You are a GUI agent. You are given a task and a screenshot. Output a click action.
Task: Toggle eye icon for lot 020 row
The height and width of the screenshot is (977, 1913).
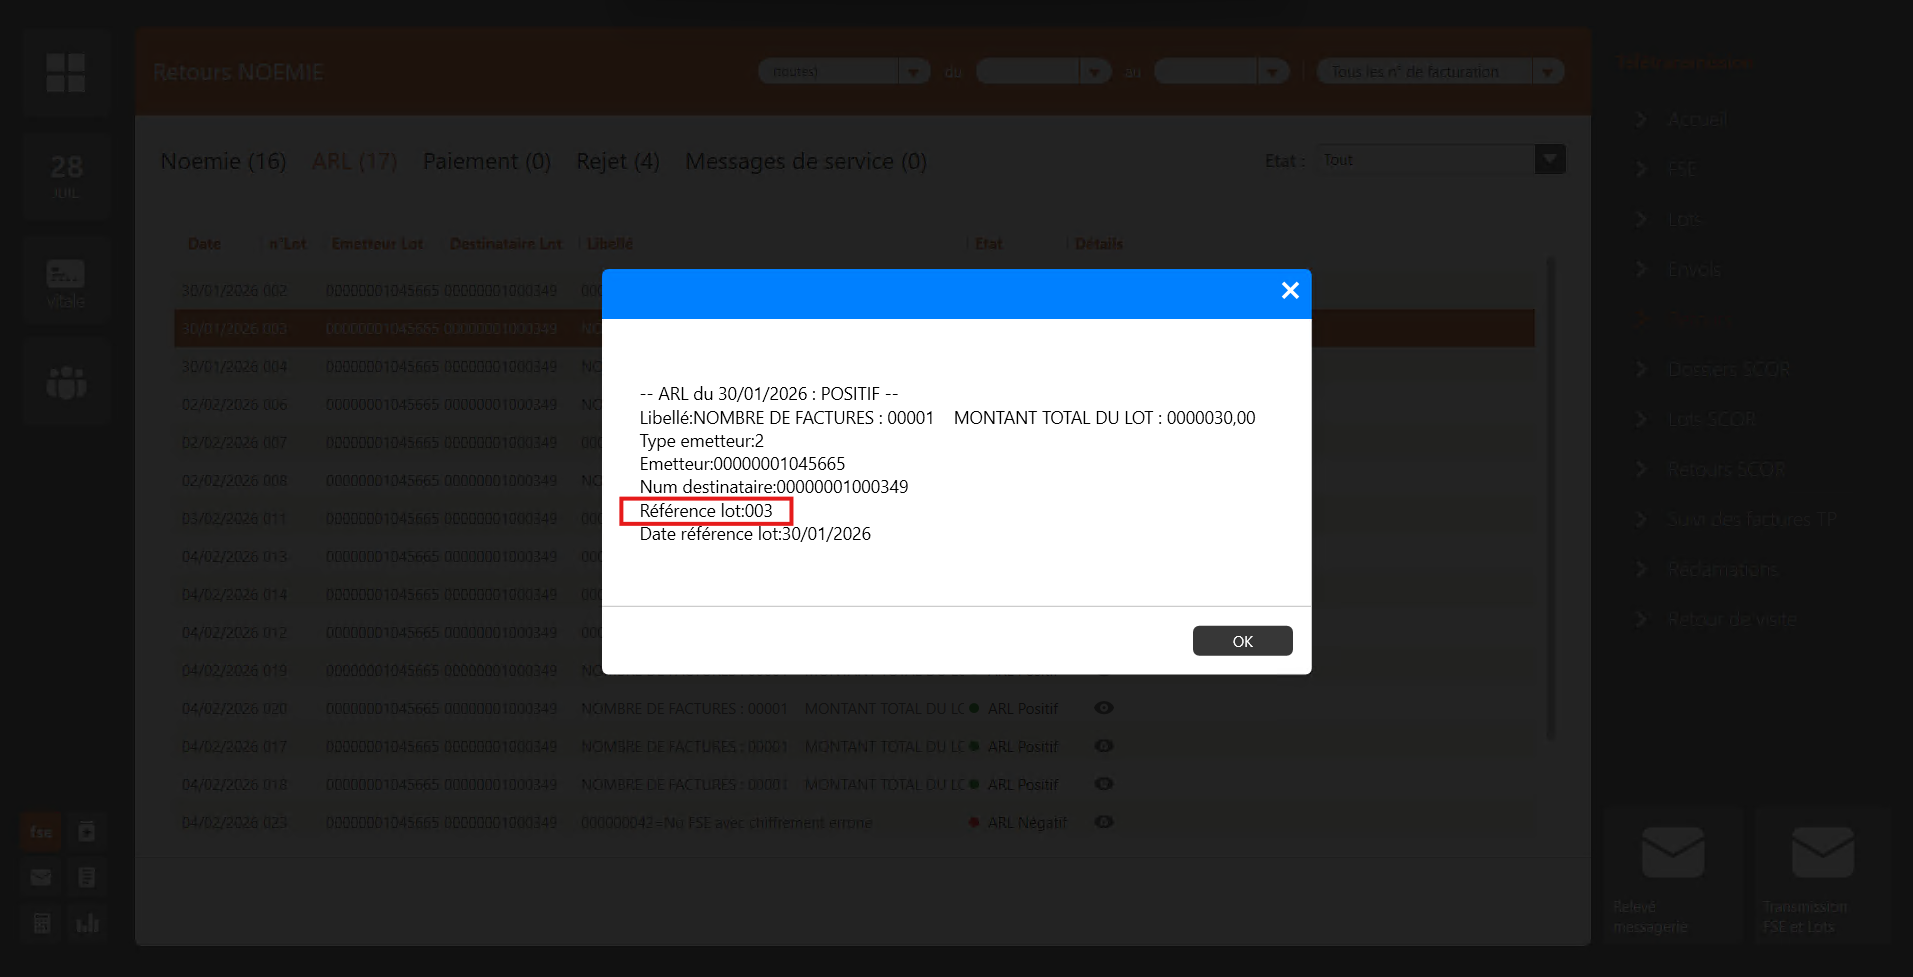(x=1104, y=708)
